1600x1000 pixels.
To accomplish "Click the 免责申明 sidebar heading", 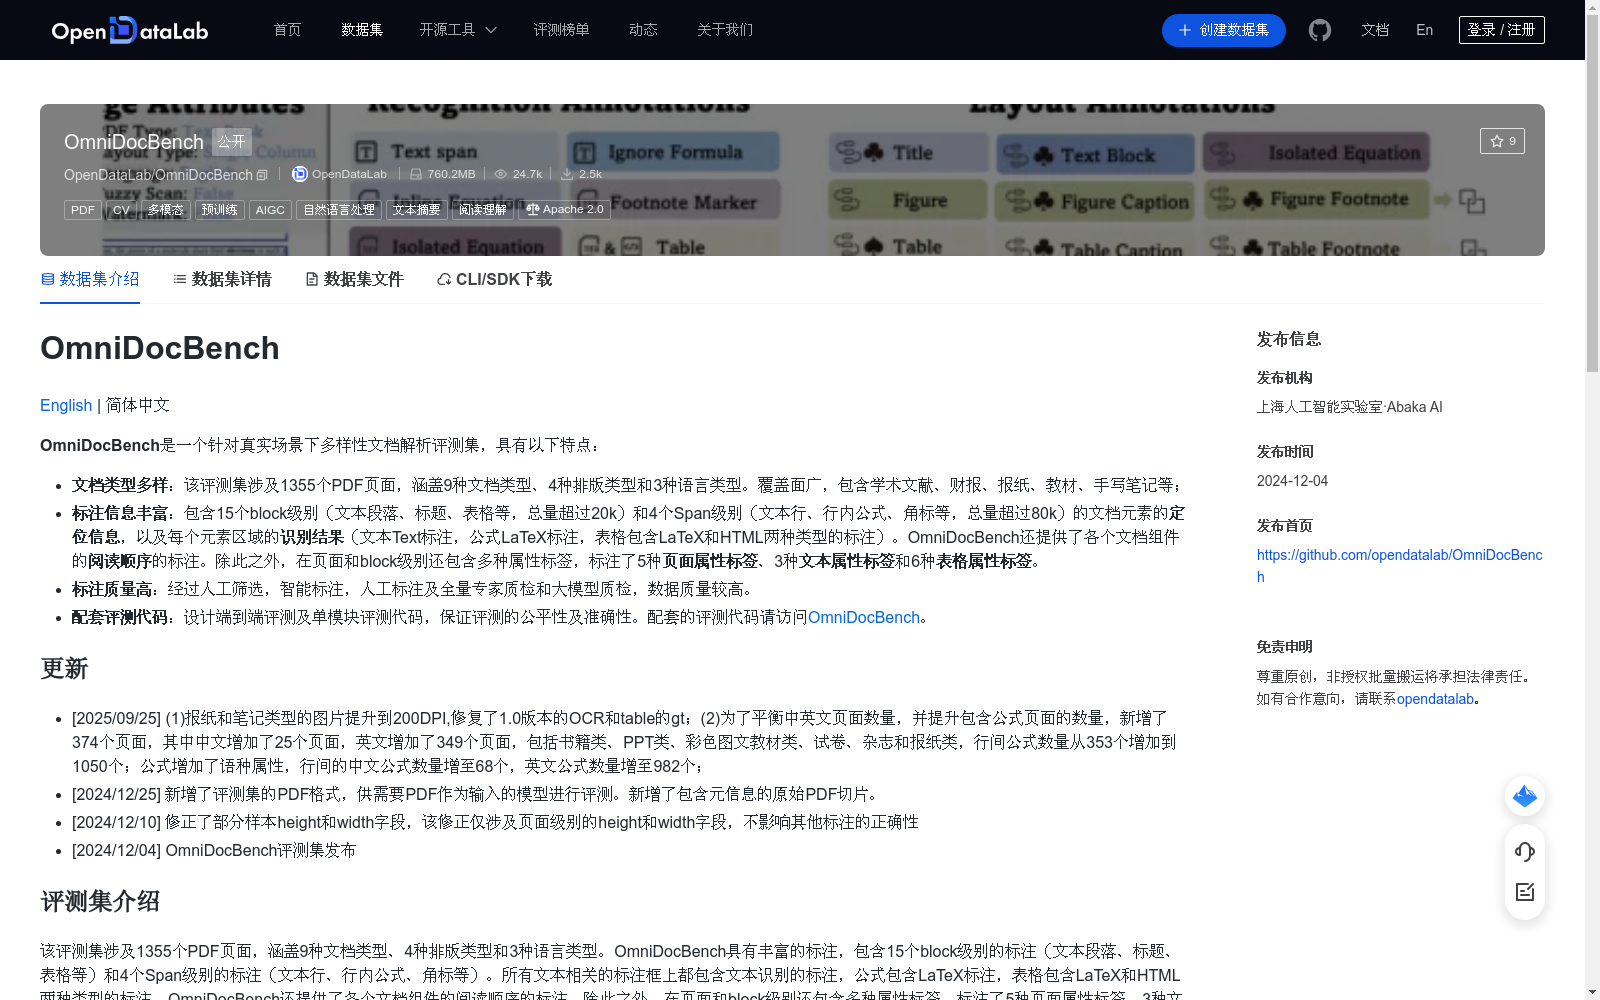I will click(x=1284, y=647).
